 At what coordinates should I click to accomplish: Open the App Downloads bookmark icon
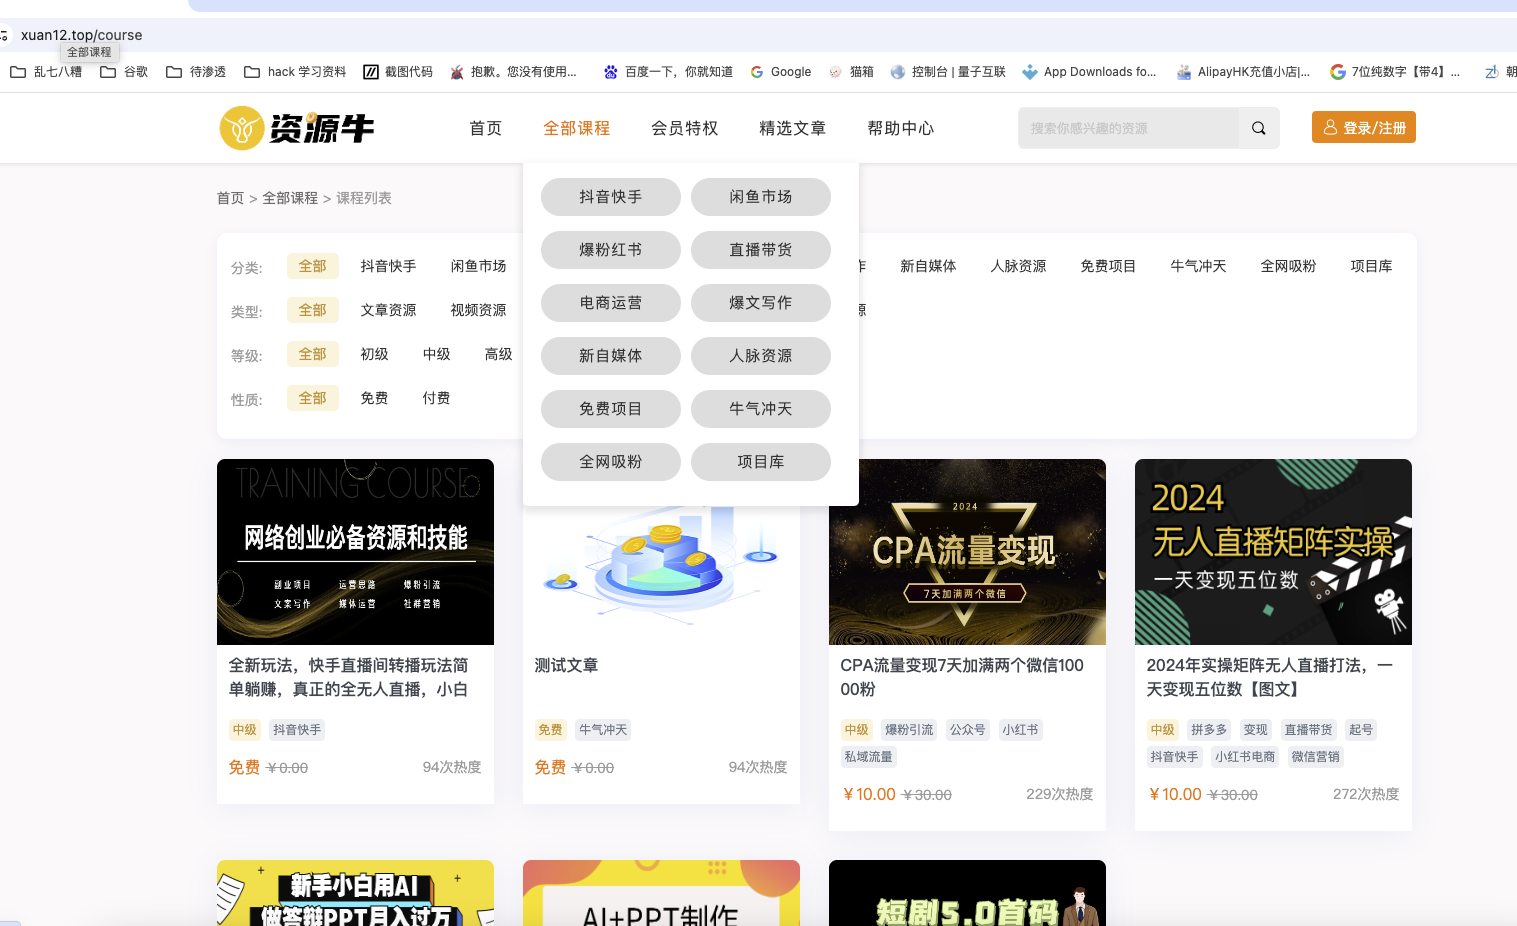coord(1030,71)
